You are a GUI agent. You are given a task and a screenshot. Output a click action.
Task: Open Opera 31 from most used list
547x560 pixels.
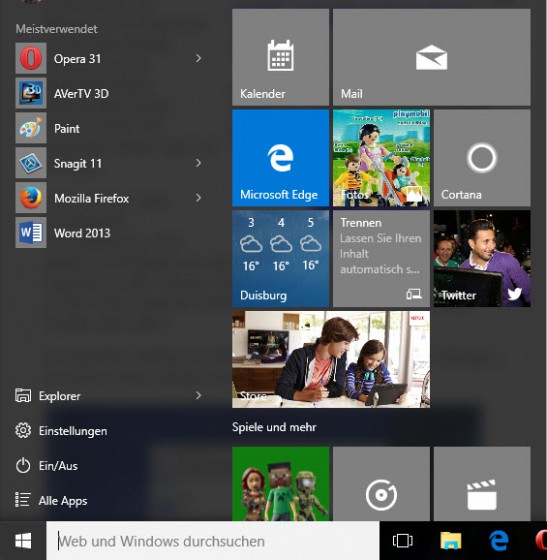[x=109, y=58]
